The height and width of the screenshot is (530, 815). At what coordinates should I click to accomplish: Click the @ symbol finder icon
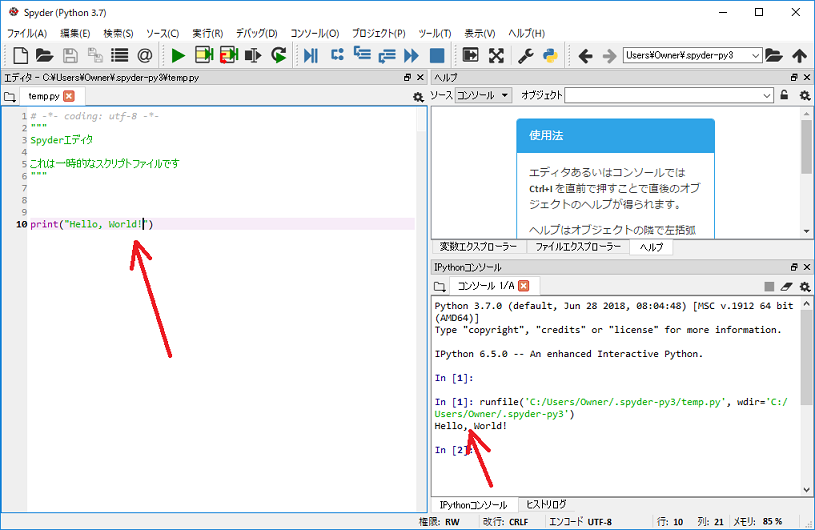(144, 55)
